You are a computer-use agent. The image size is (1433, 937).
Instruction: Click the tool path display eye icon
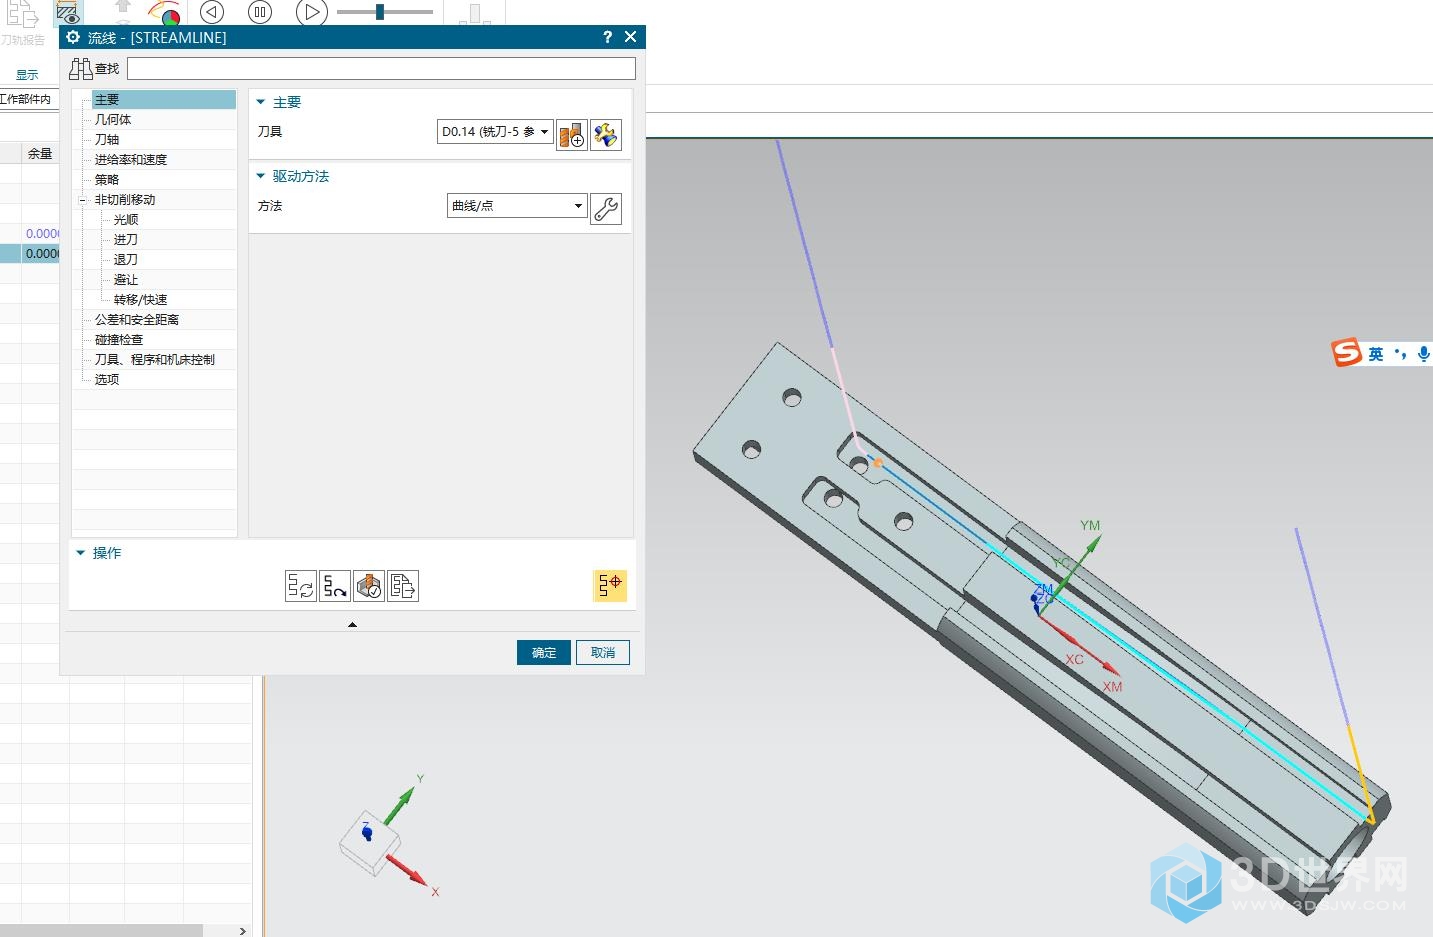click(x=67, y=13)
